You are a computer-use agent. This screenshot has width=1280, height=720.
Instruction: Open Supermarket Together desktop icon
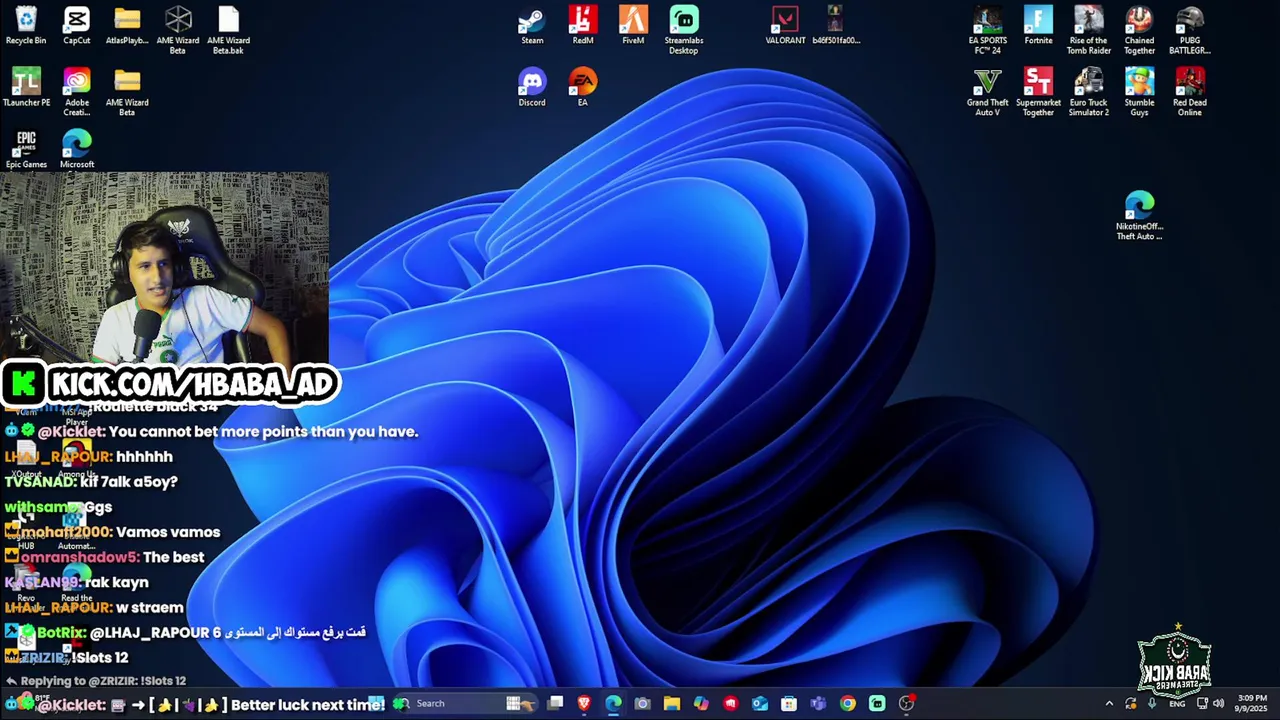[x=1038, y=92]
